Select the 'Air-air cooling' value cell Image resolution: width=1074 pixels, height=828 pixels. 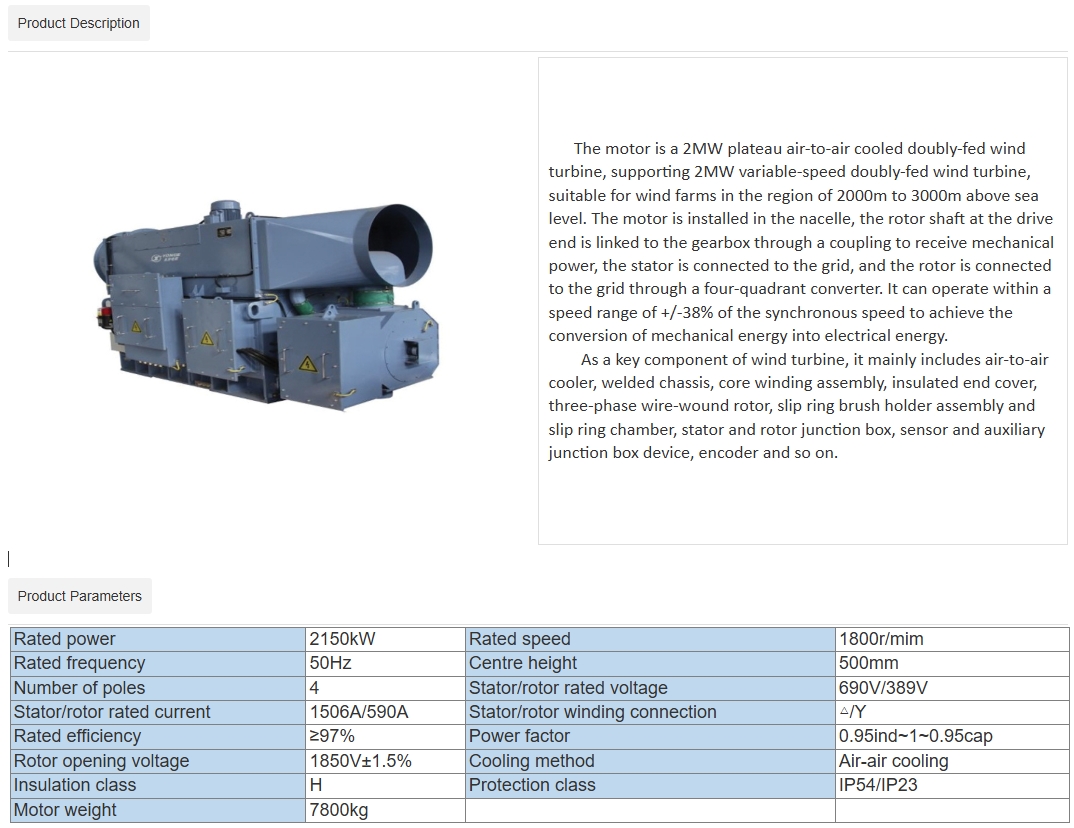(951, 761)
